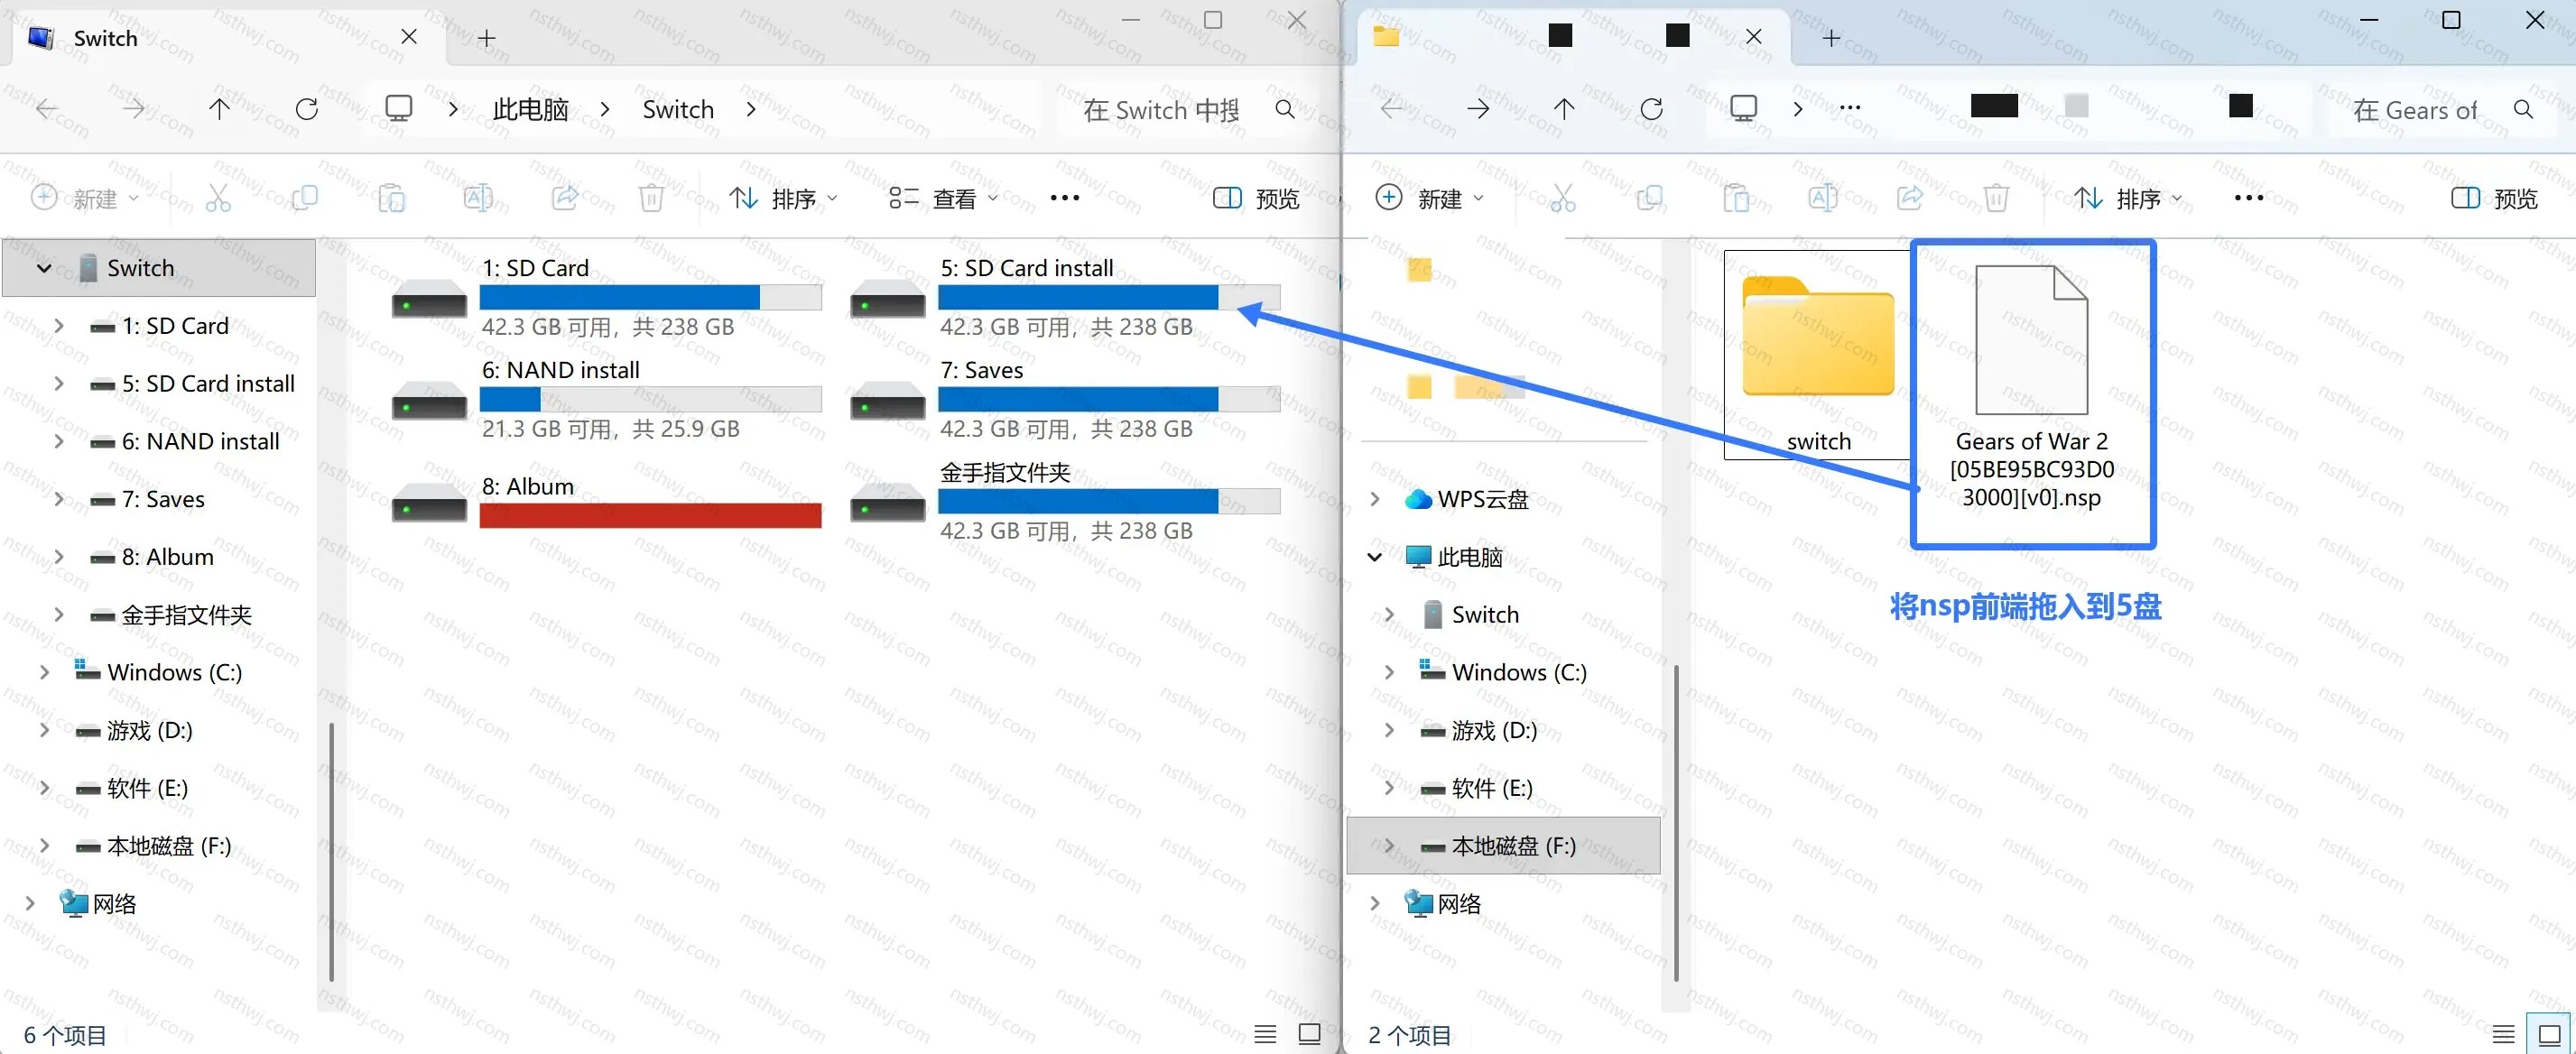Expand WPS云盘 in right window sidebar
This screenshot has height=1054, width=2576.
[x=1375, y=499]
